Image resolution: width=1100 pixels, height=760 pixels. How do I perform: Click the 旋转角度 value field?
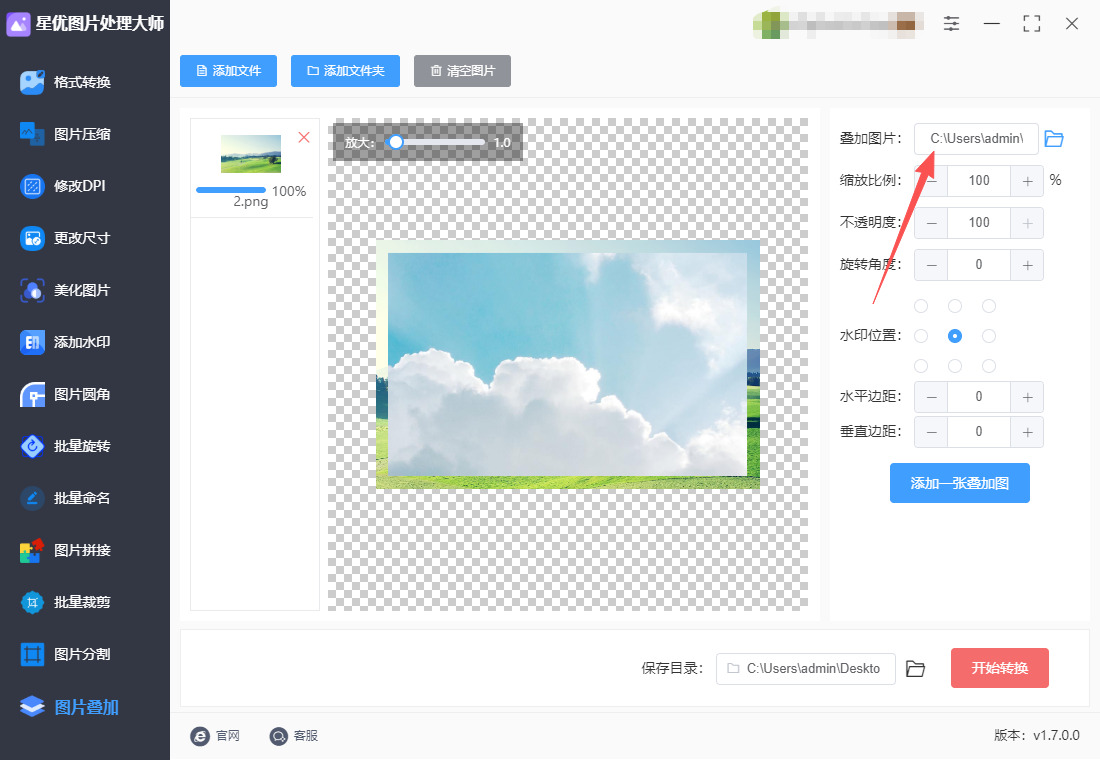979,265
